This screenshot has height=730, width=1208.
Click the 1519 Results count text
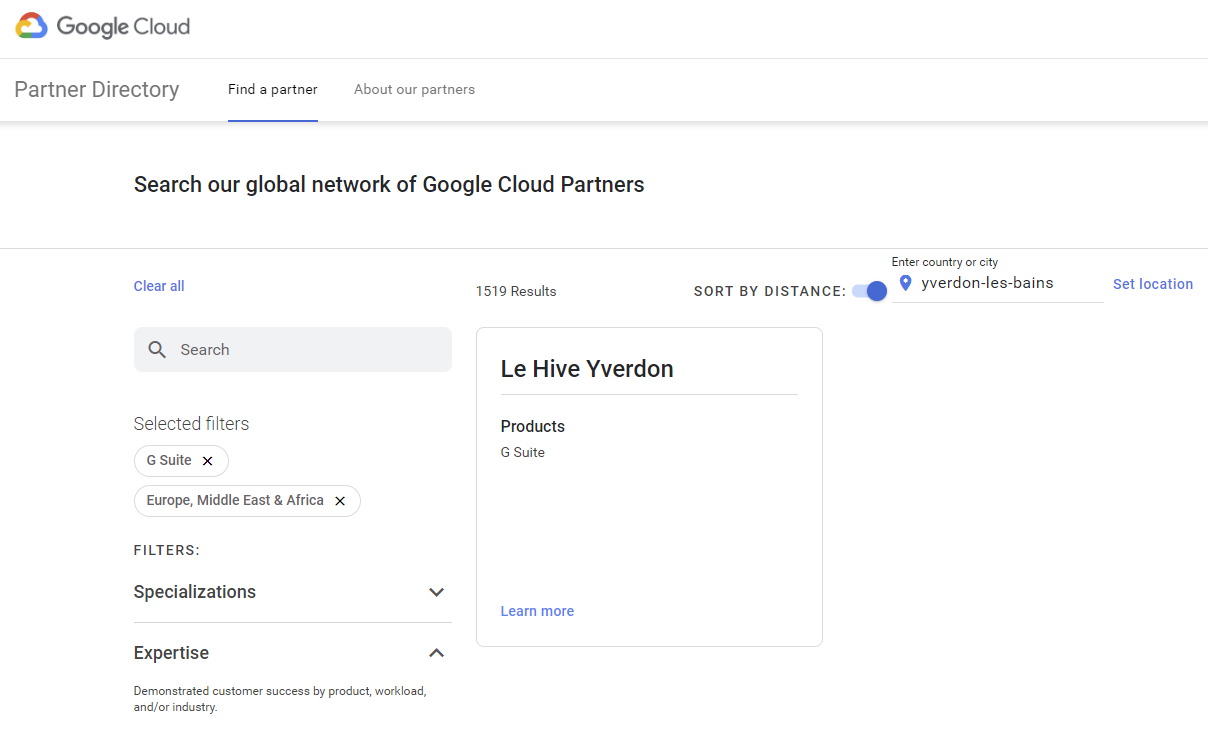pos(516,292)
